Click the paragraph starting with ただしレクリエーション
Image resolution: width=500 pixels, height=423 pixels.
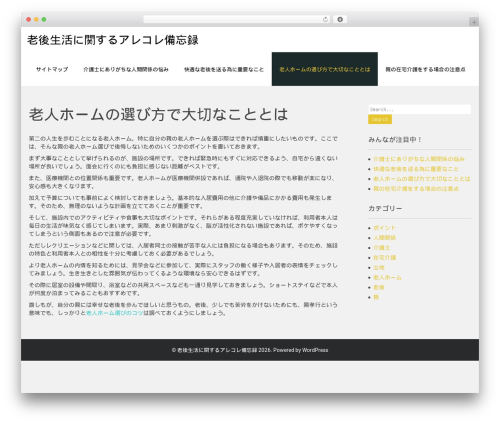[x=183, y=249]
